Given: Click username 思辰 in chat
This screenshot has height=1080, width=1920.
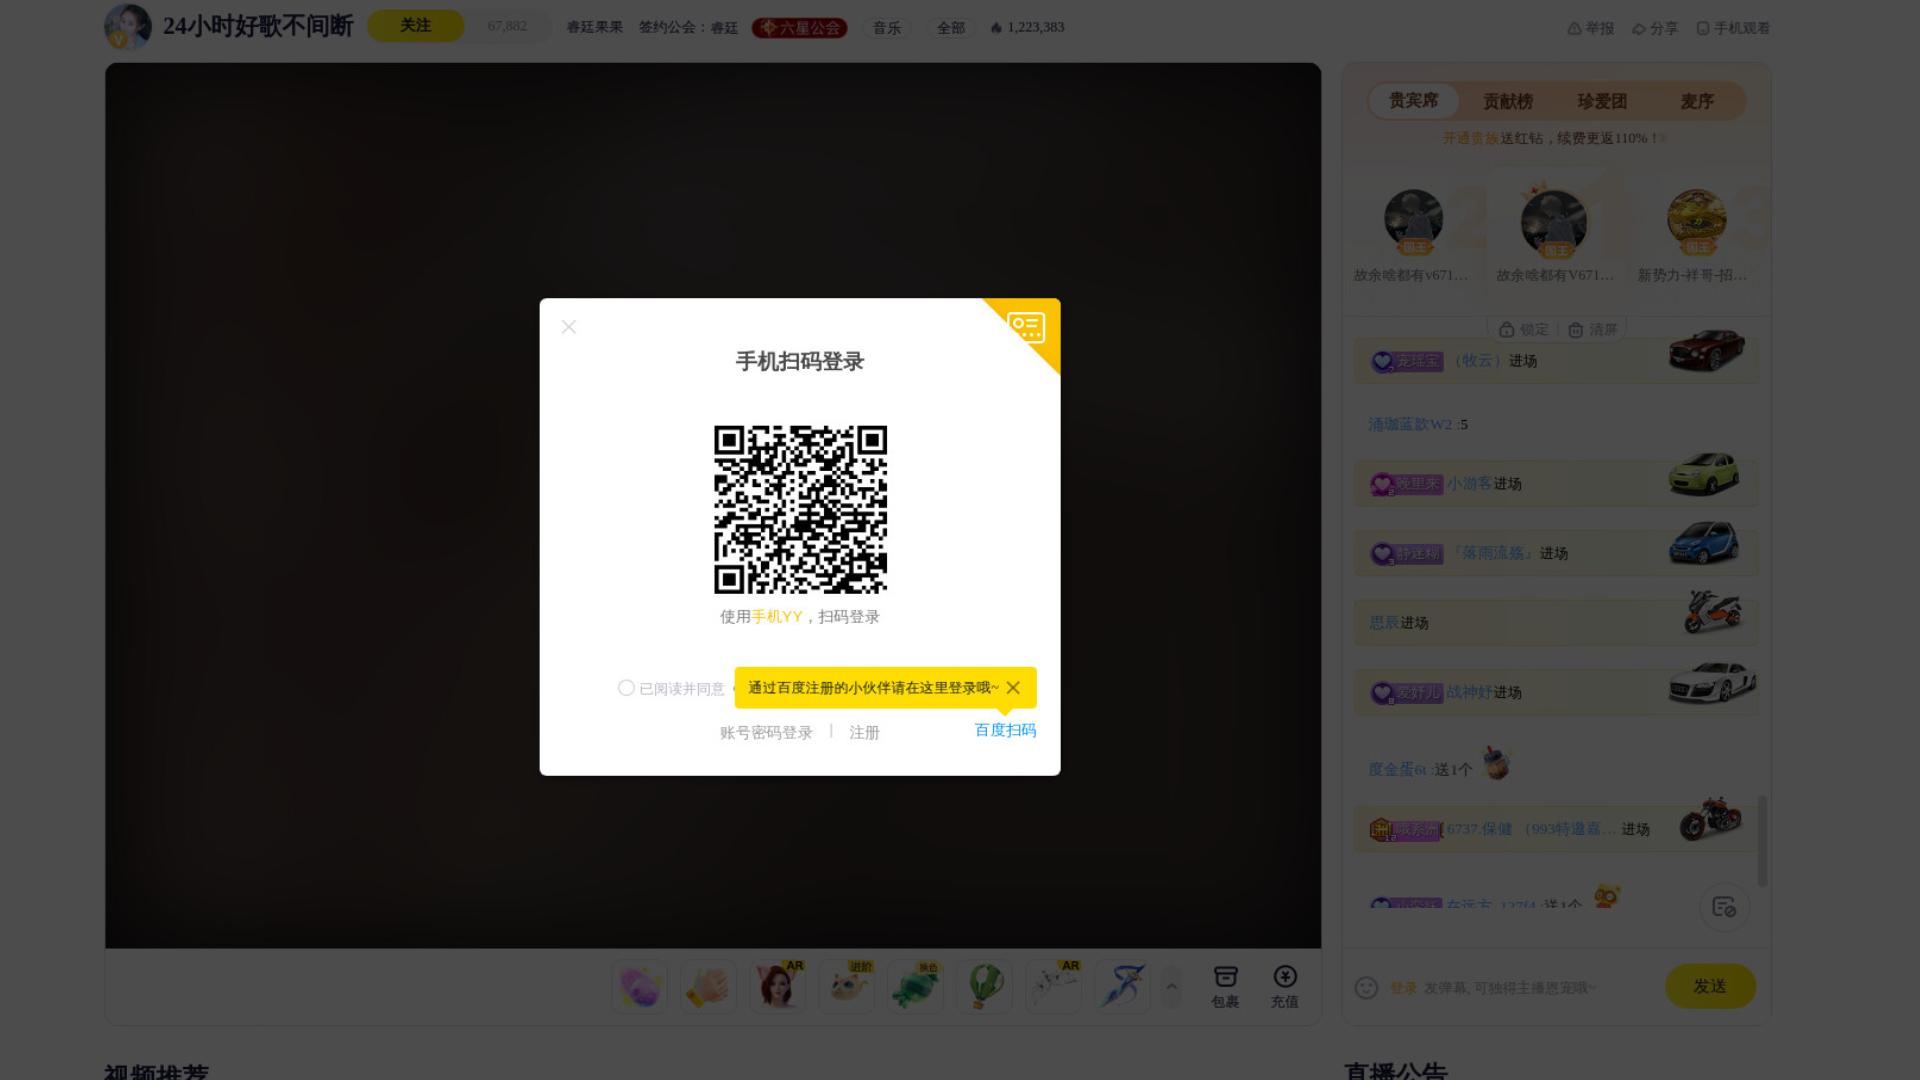Looking at the screenshot, I should 1383,622.
